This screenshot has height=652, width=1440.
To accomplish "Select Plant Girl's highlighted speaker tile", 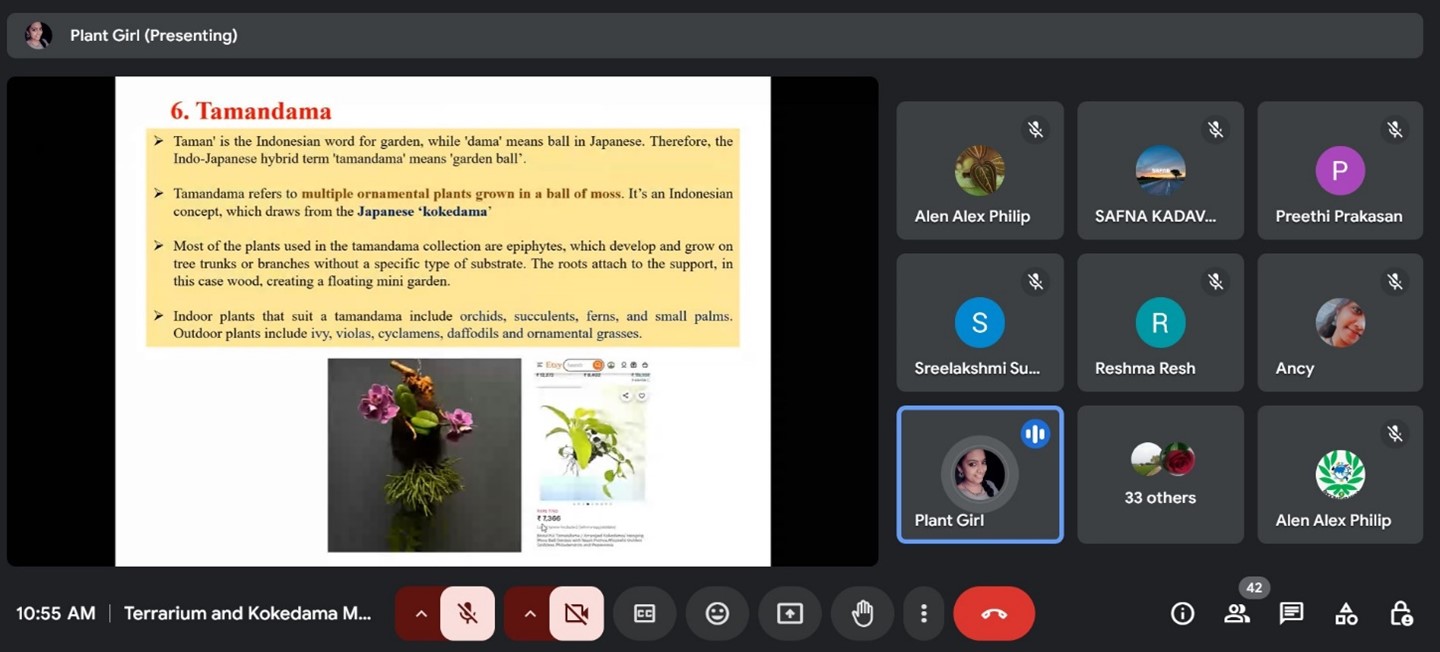I will [x=979, y=475].
